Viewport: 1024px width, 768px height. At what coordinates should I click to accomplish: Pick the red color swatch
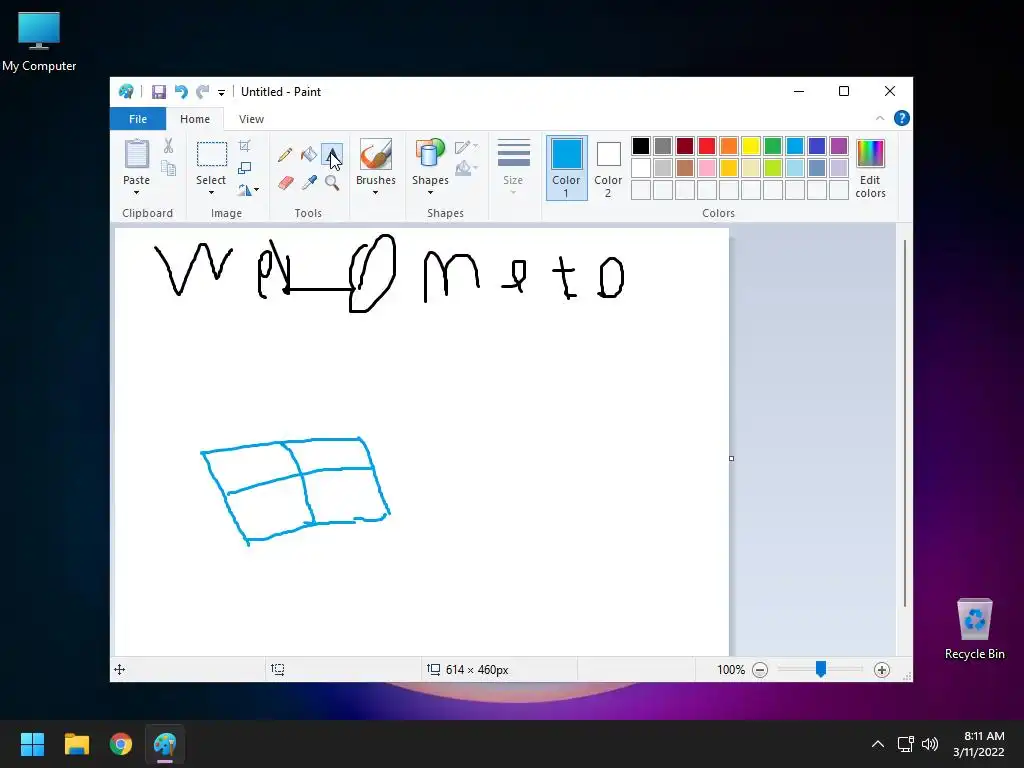click(707, 146)
